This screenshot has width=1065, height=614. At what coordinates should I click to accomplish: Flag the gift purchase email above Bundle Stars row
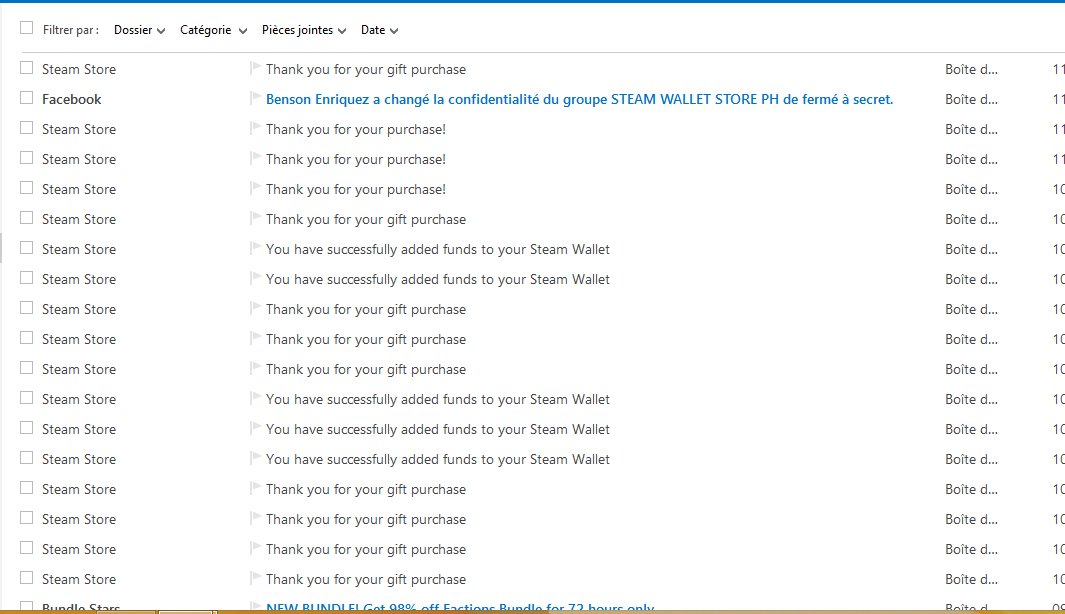tap(255, 578)
